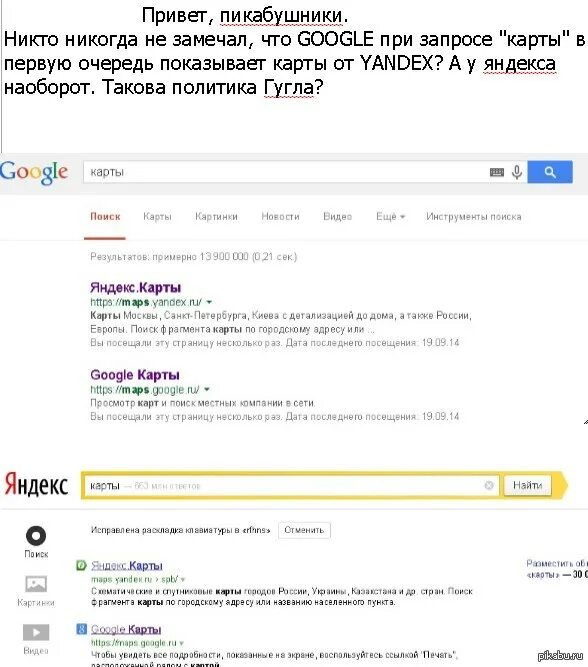This screenshot has height=667, width=588.
Task: Switch to the Новости tab in Google
Action: tap(280, 217)
